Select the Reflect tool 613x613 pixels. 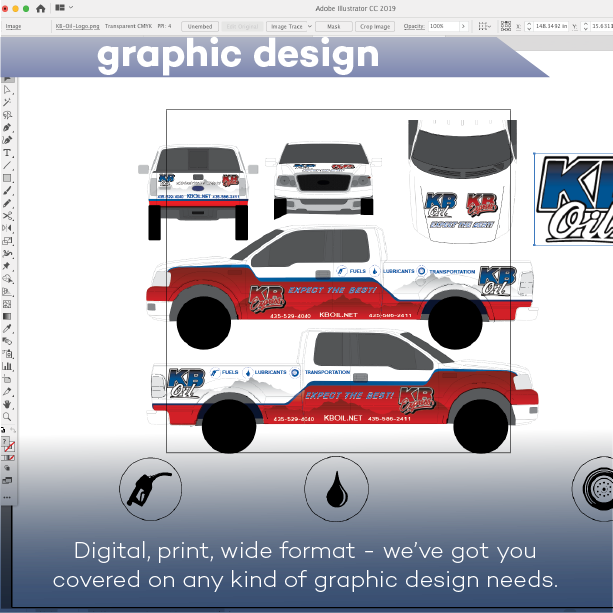point(7,228)
